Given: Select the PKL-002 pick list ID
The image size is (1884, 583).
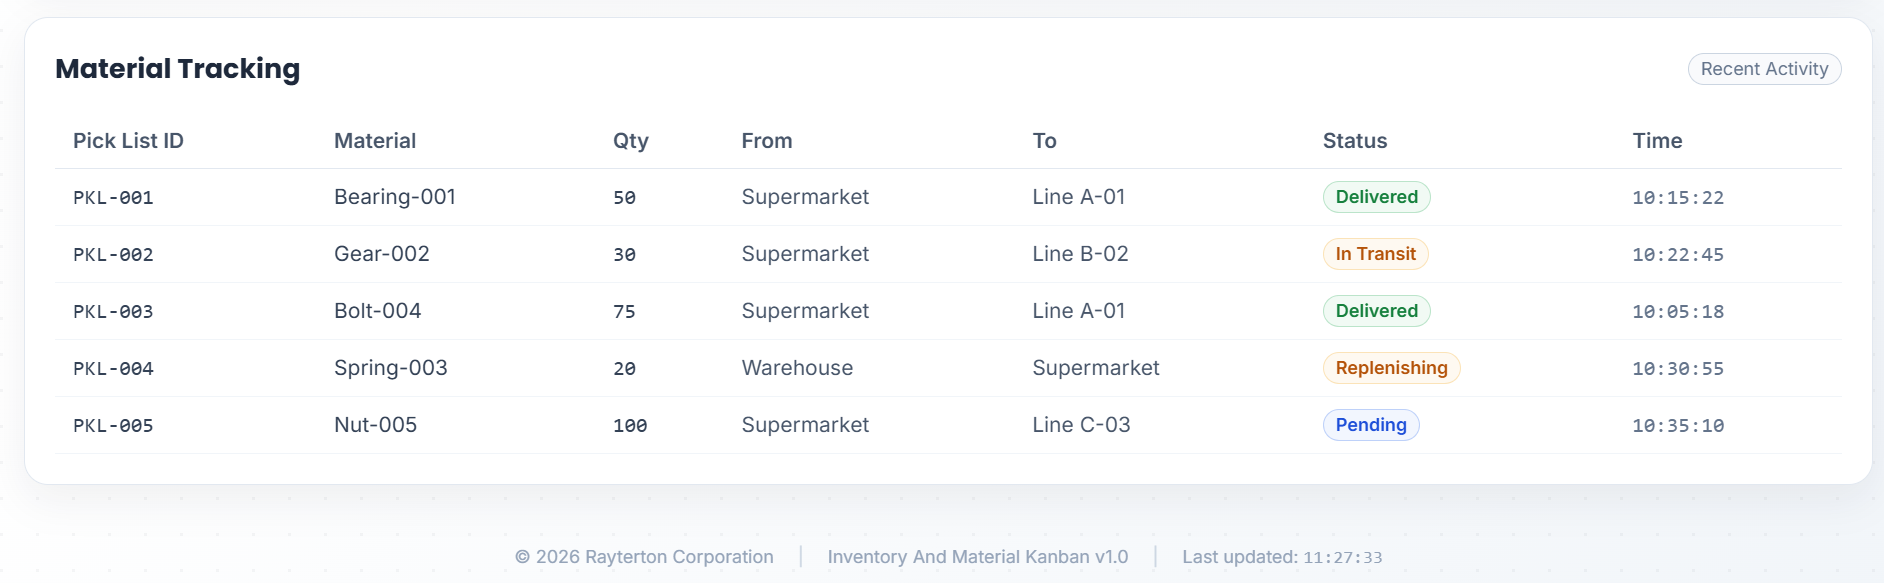Looking at the screenshot, I should [x=113, y=255].
